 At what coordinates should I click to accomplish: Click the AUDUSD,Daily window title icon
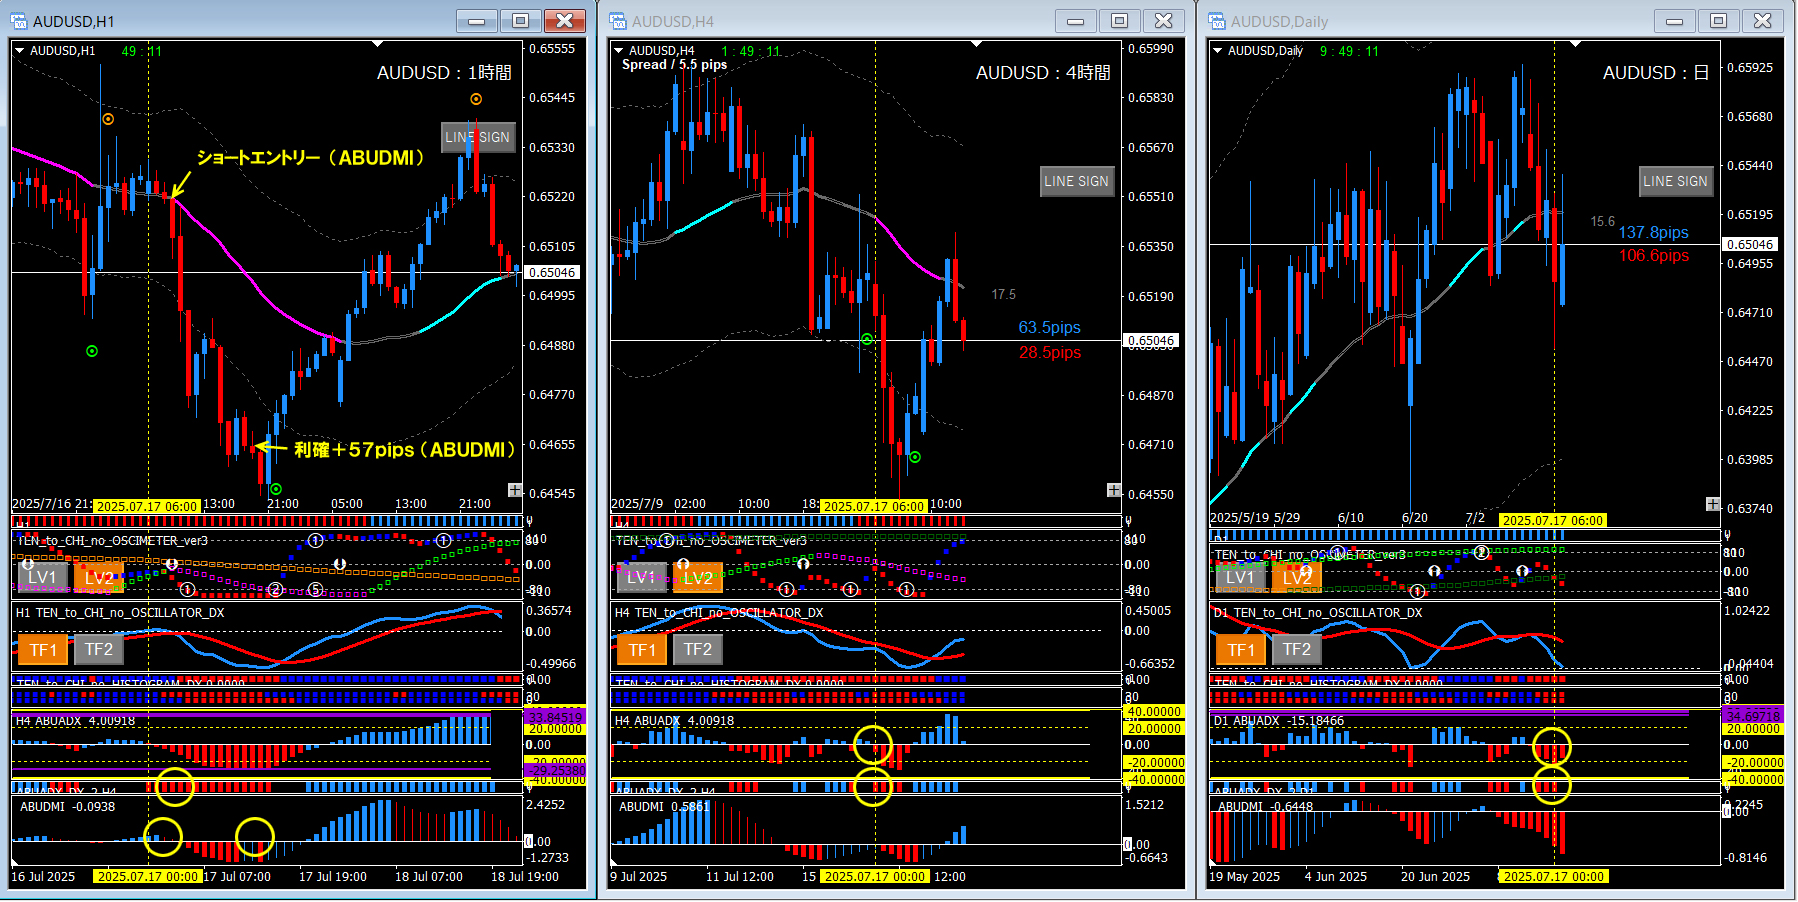(1217, 21)
